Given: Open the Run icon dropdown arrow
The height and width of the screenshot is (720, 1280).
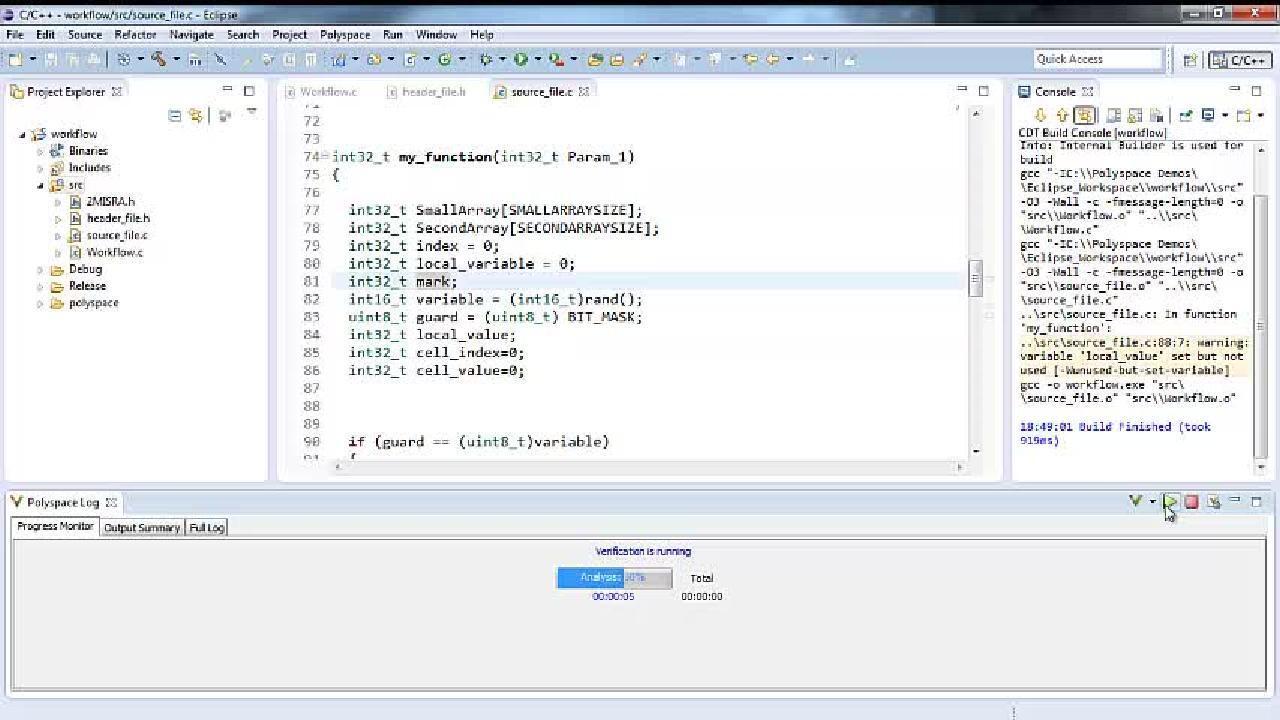Looking at the screenshot, I should tap(537, 60).
